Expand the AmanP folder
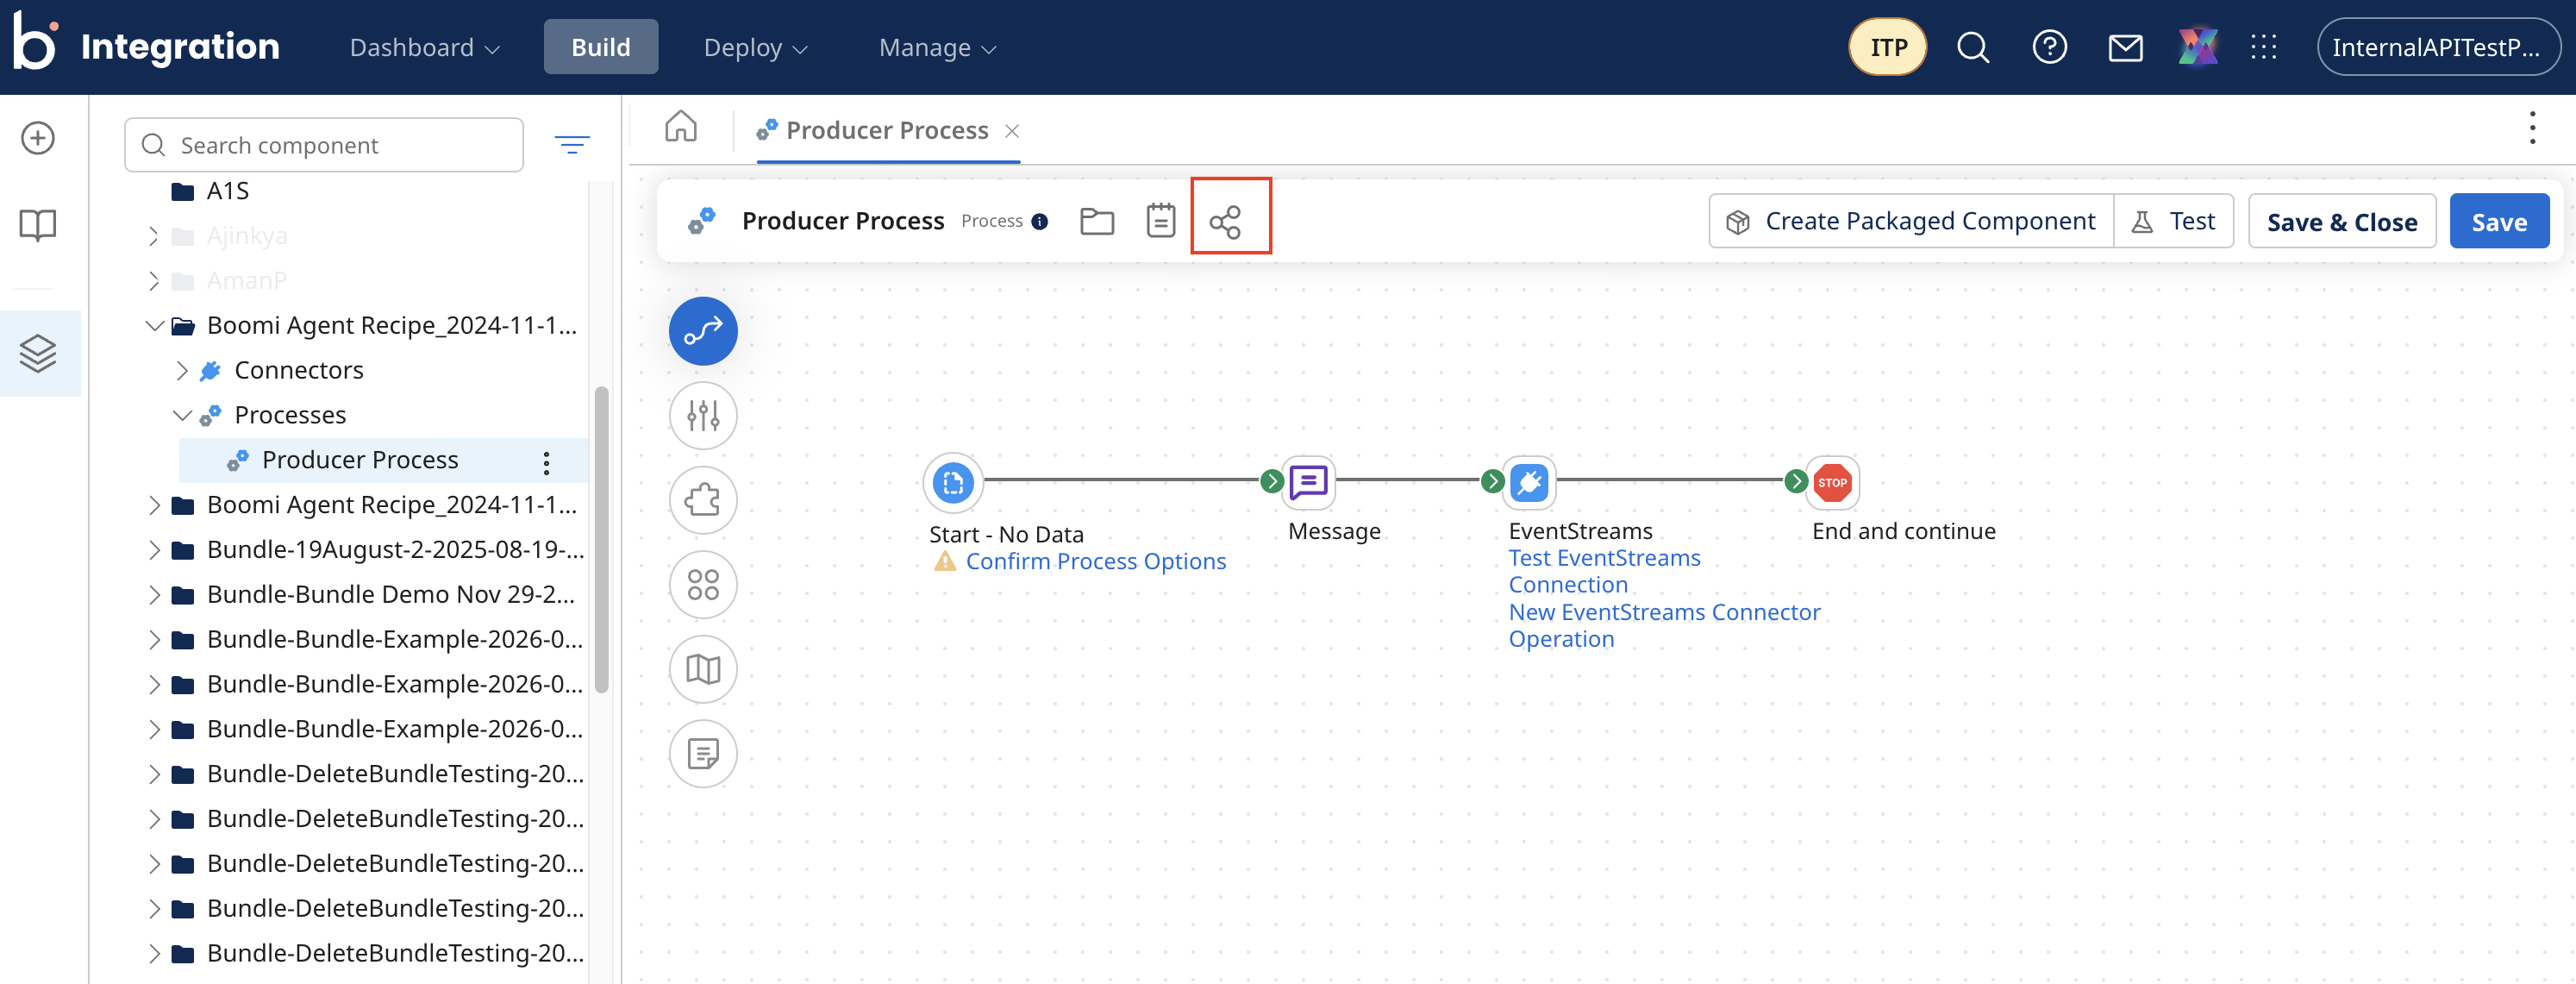The height and width of the screenshot is (984, 2576). 153,281
